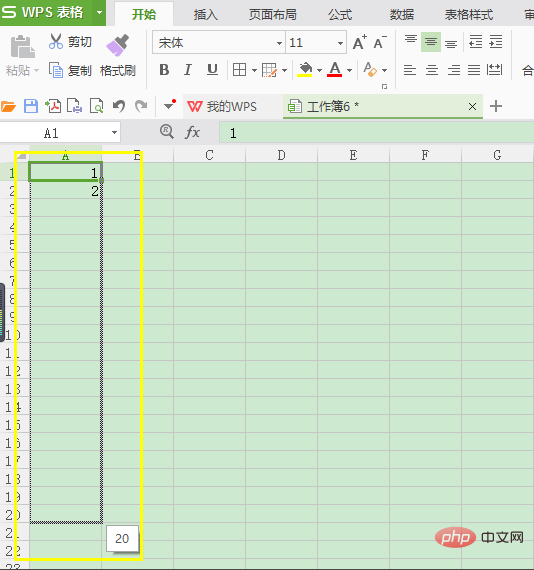Viewport: 534px width, 570px height.
Task: Open the Name Box dropdown arrow
Action: click(x=115, y=133)
